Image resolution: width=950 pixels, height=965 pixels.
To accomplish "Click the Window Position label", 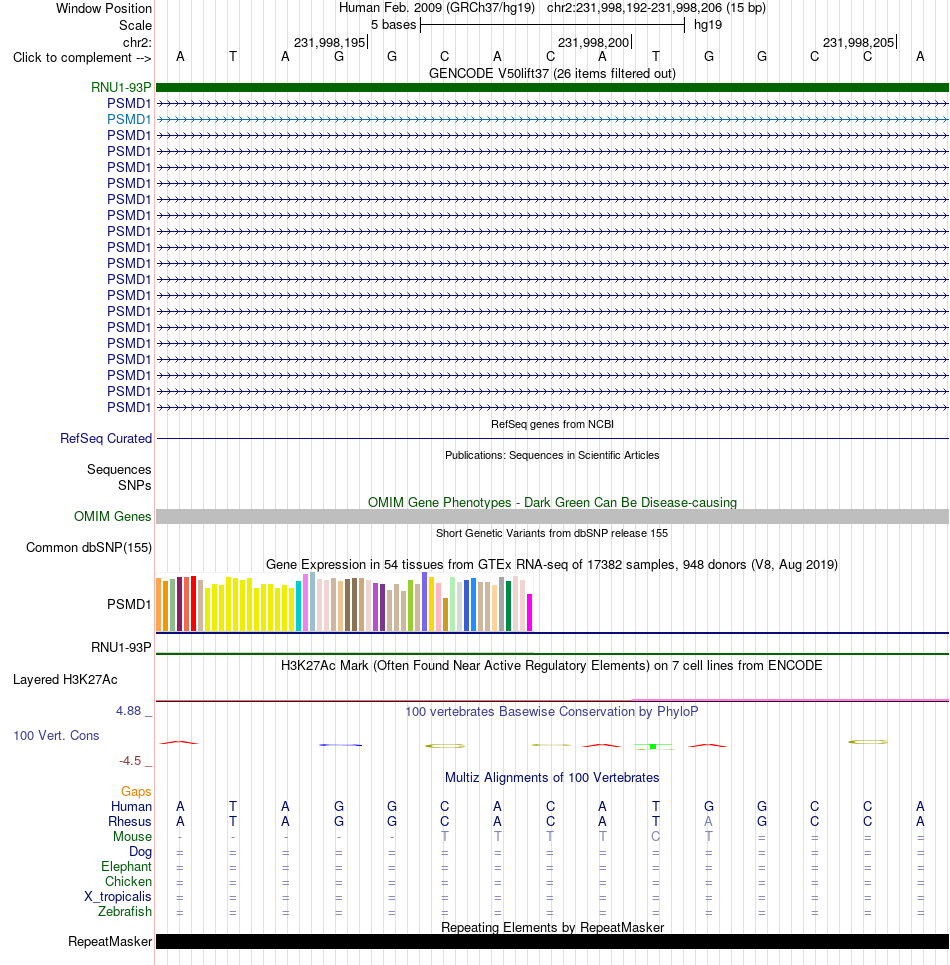I will pyautogui.click(x=103, y=9).
